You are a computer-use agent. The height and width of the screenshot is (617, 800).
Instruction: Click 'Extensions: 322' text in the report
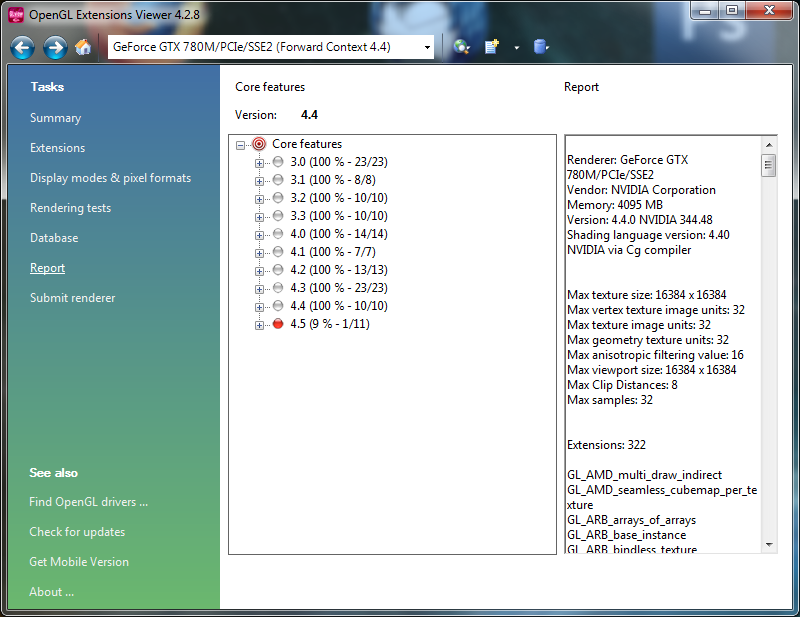tap(606, 445)
